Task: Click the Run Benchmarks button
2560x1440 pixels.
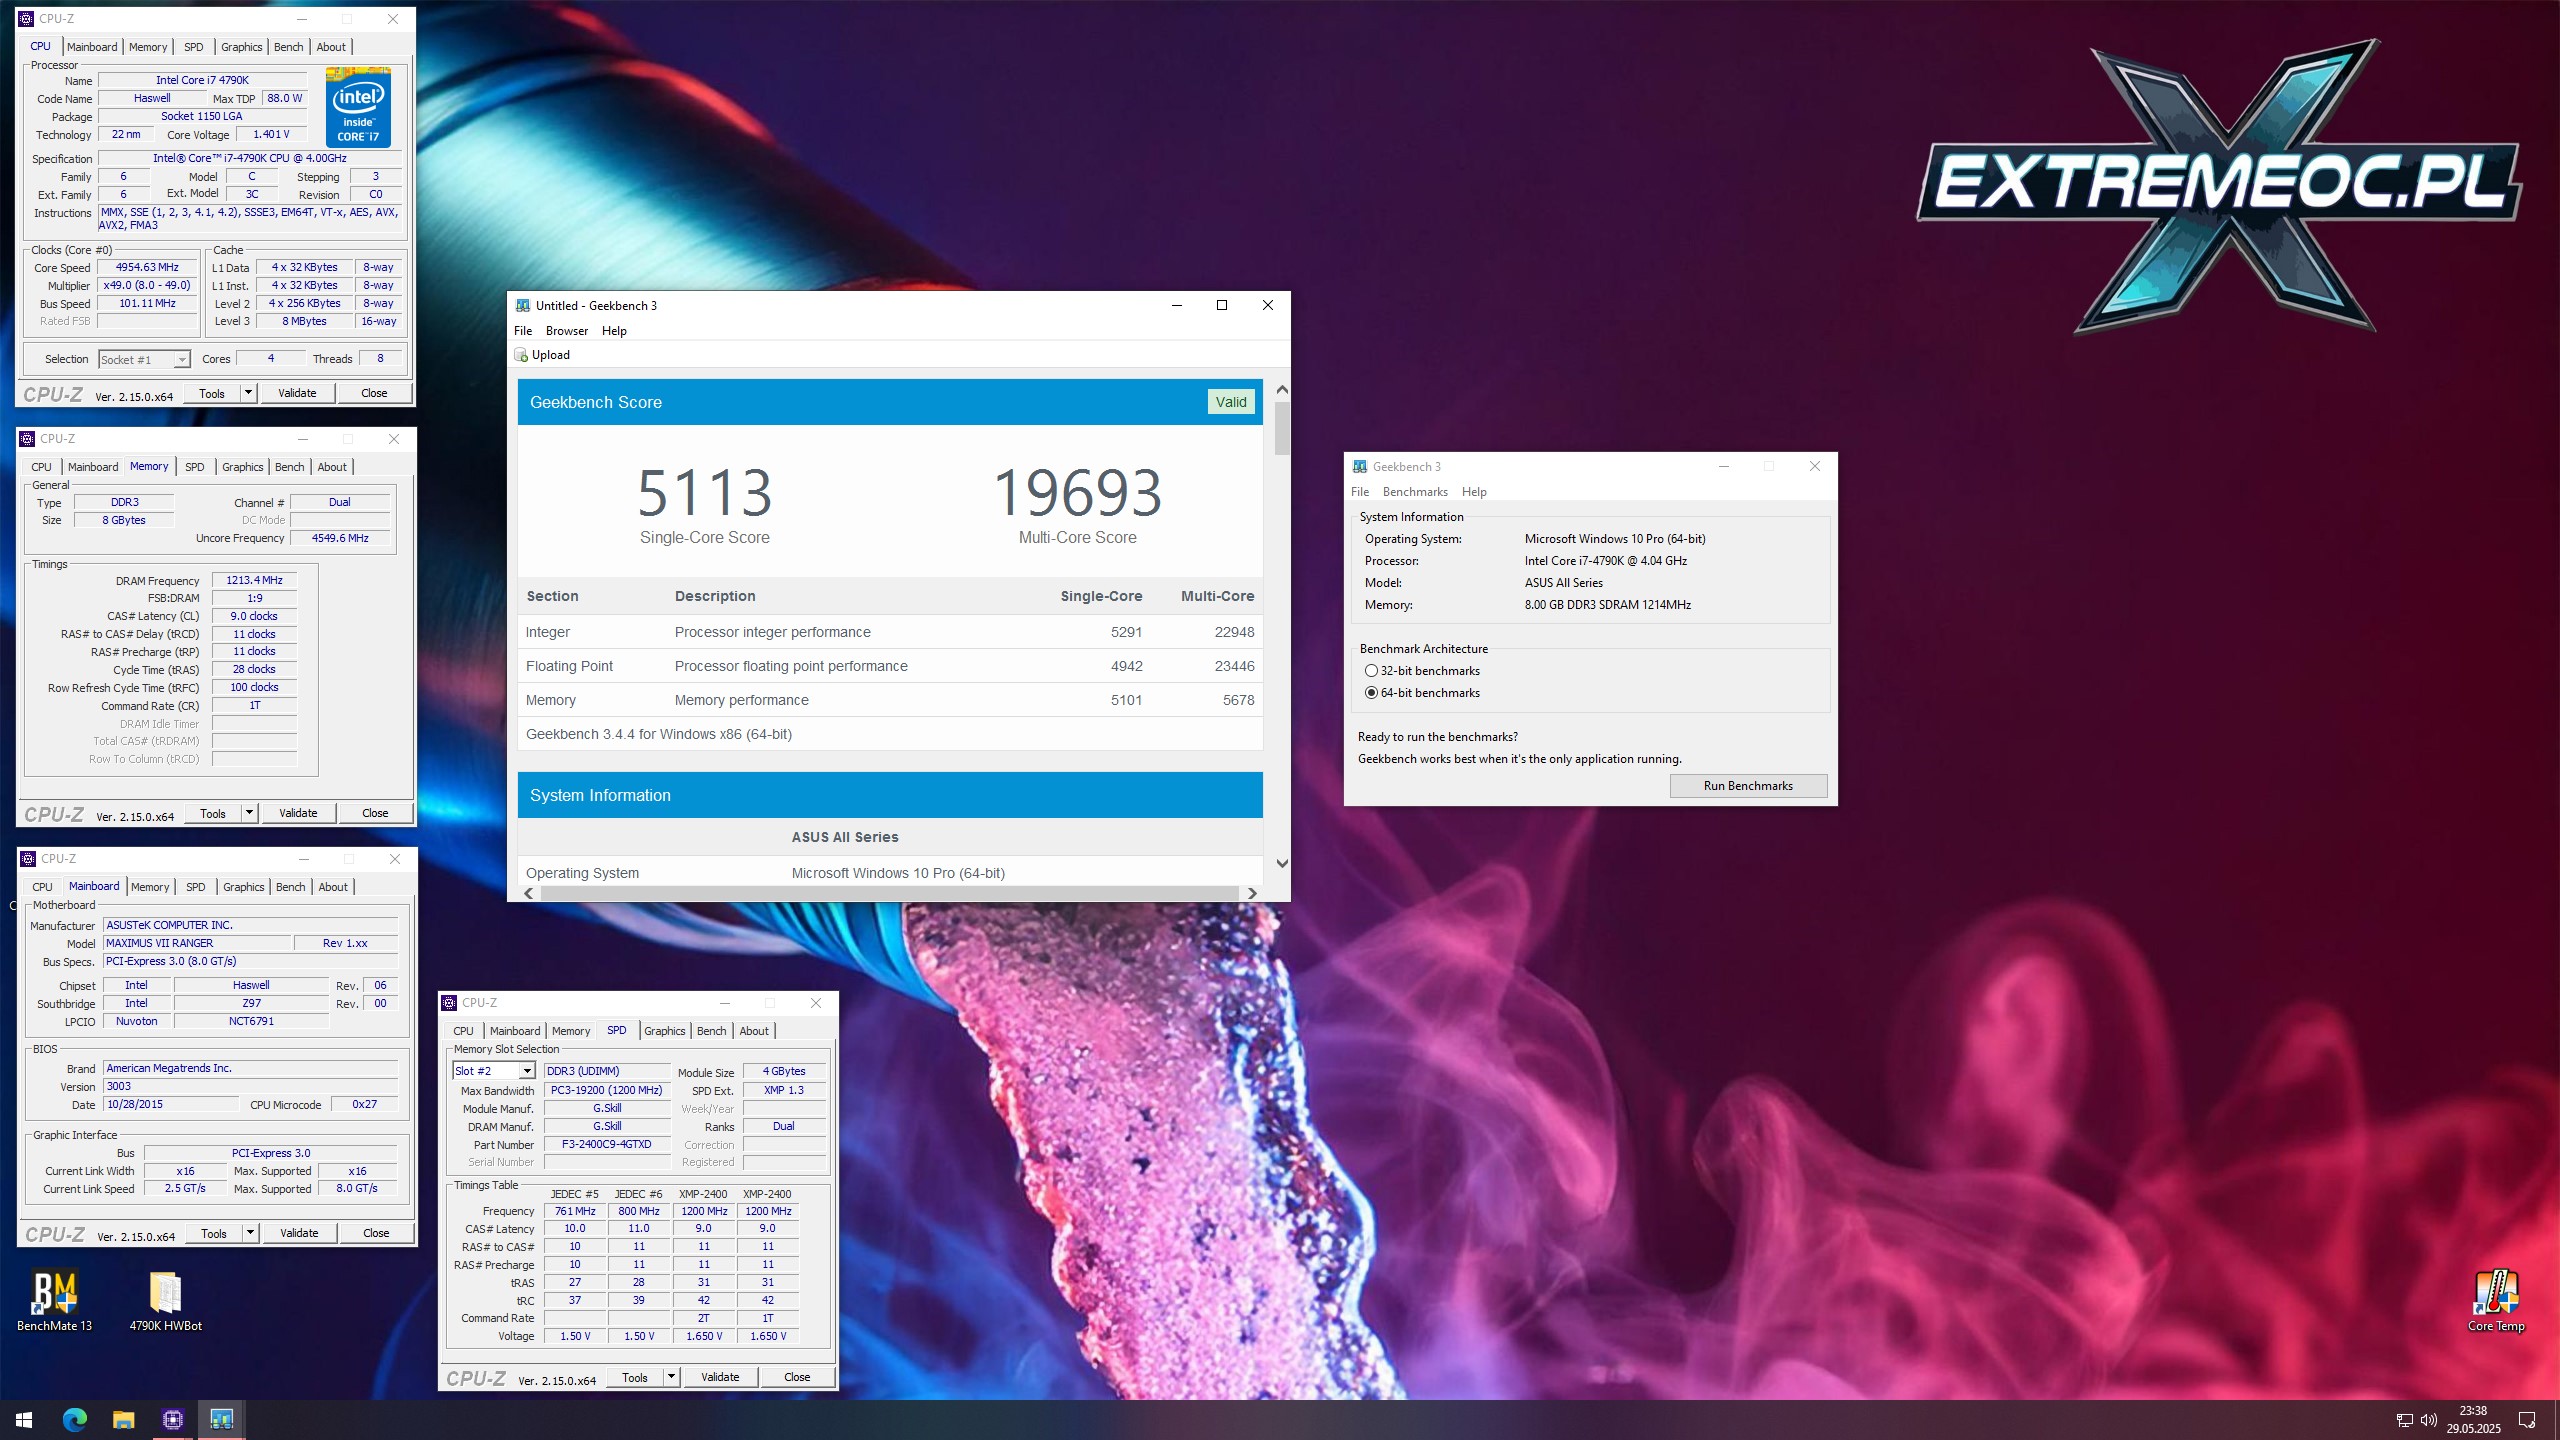Action: (1748, 786)
